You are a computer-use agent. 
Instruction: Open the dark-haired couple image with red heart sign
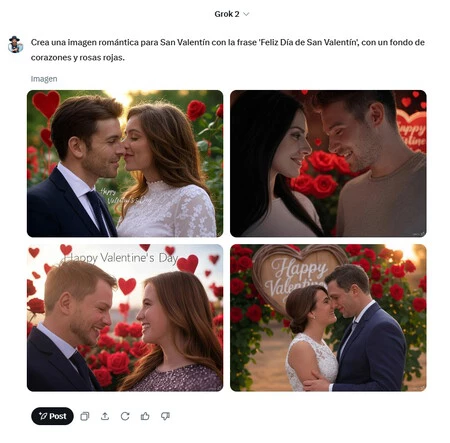[328, 163]
